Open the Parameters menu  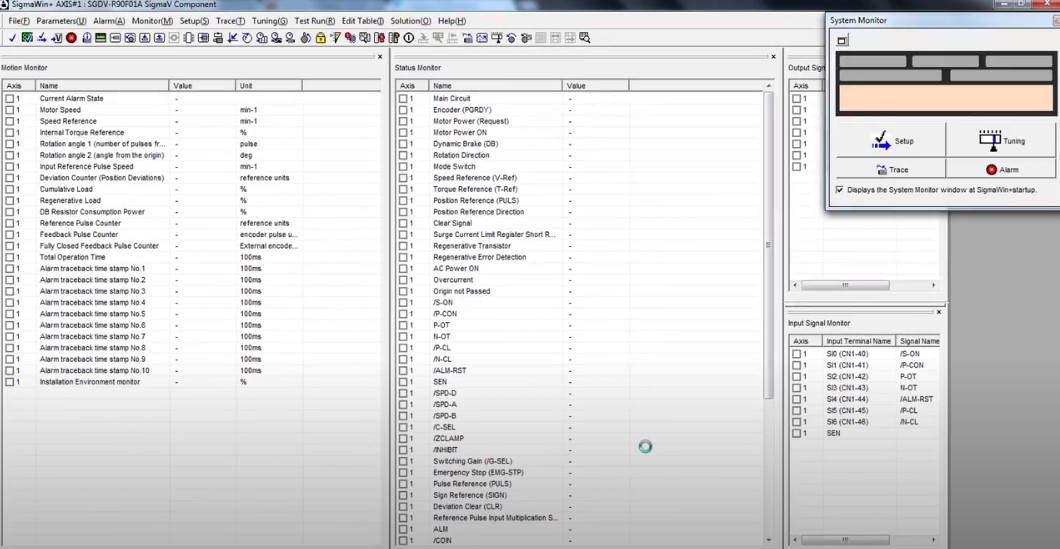(x=61, y=21)
